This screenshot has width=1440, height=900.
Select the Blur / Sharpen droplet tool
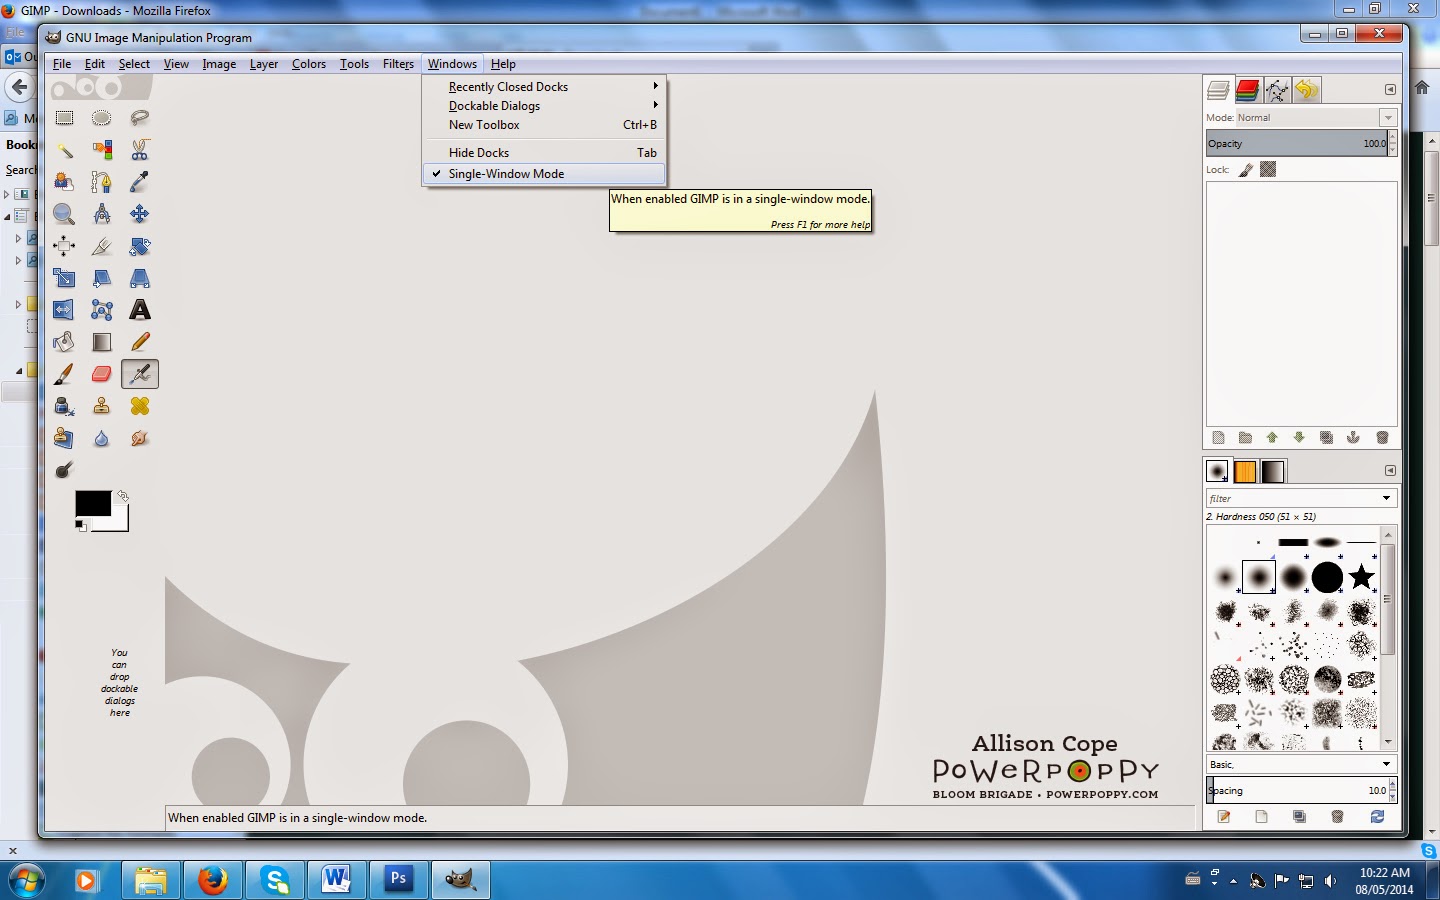[102, 438]
